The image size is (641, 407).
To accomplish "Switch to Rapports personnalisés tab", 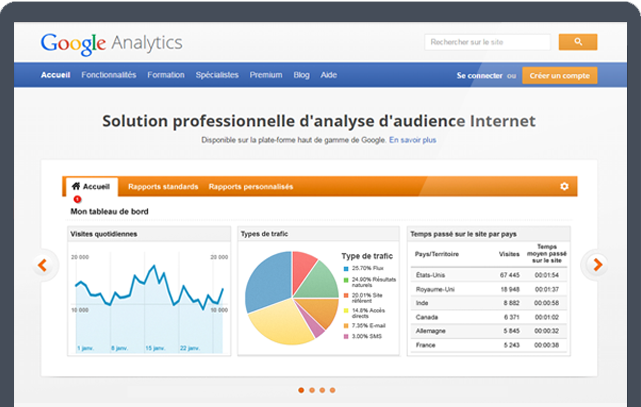I will (x=251, y=187).
